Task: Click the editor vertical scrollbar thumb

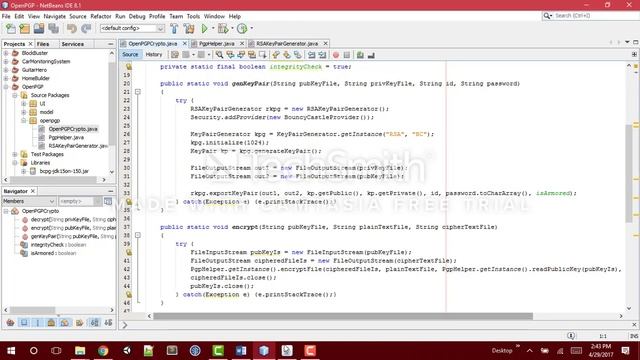Action: (629, 173)
